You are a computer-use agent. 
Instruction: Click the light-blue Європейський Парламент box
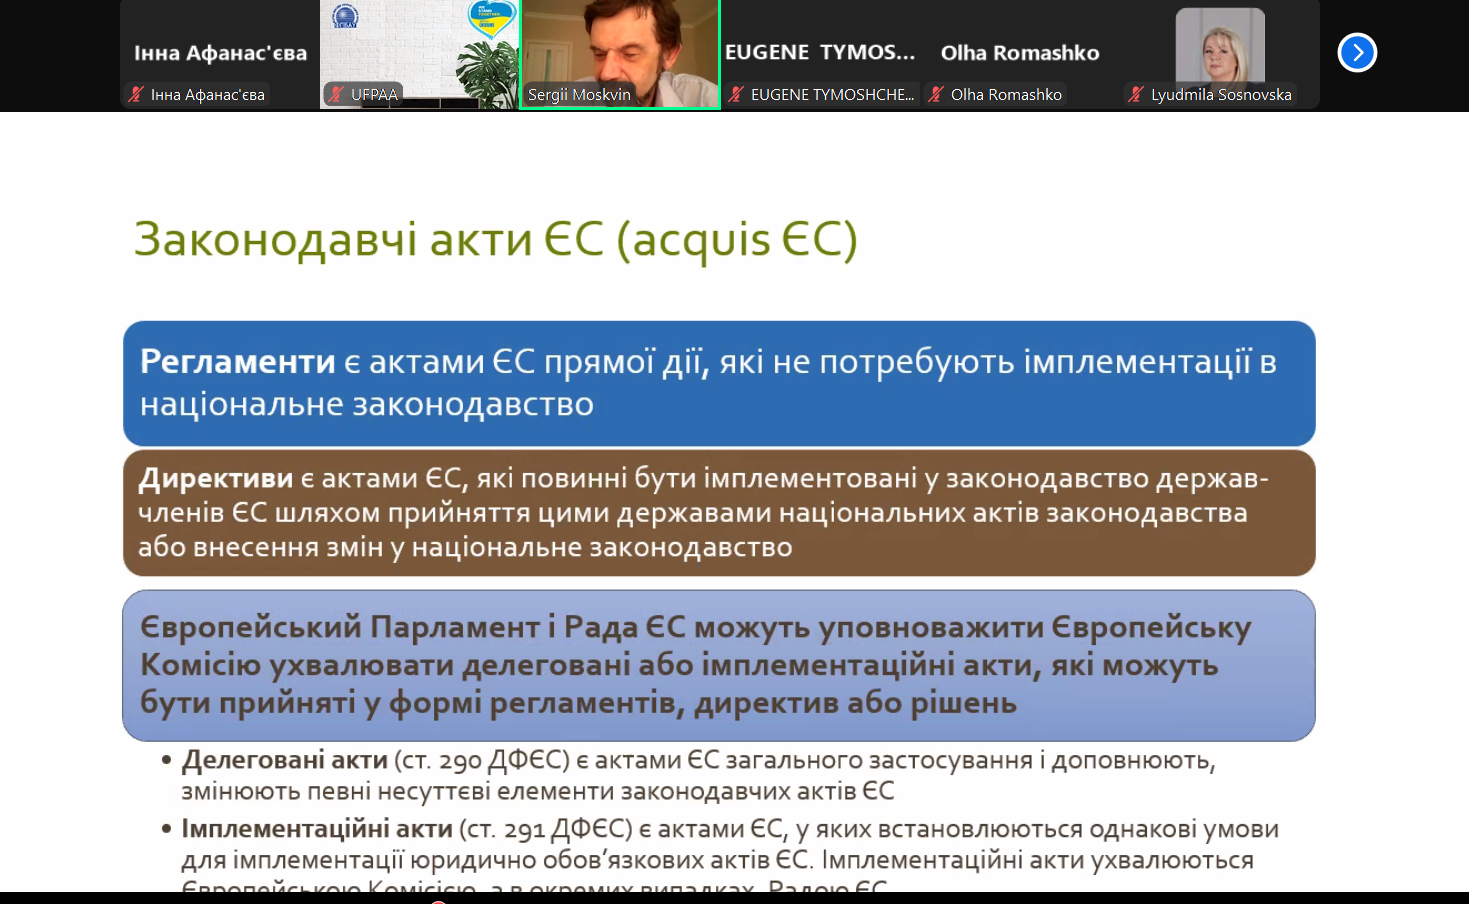click(x=718, y=665)
